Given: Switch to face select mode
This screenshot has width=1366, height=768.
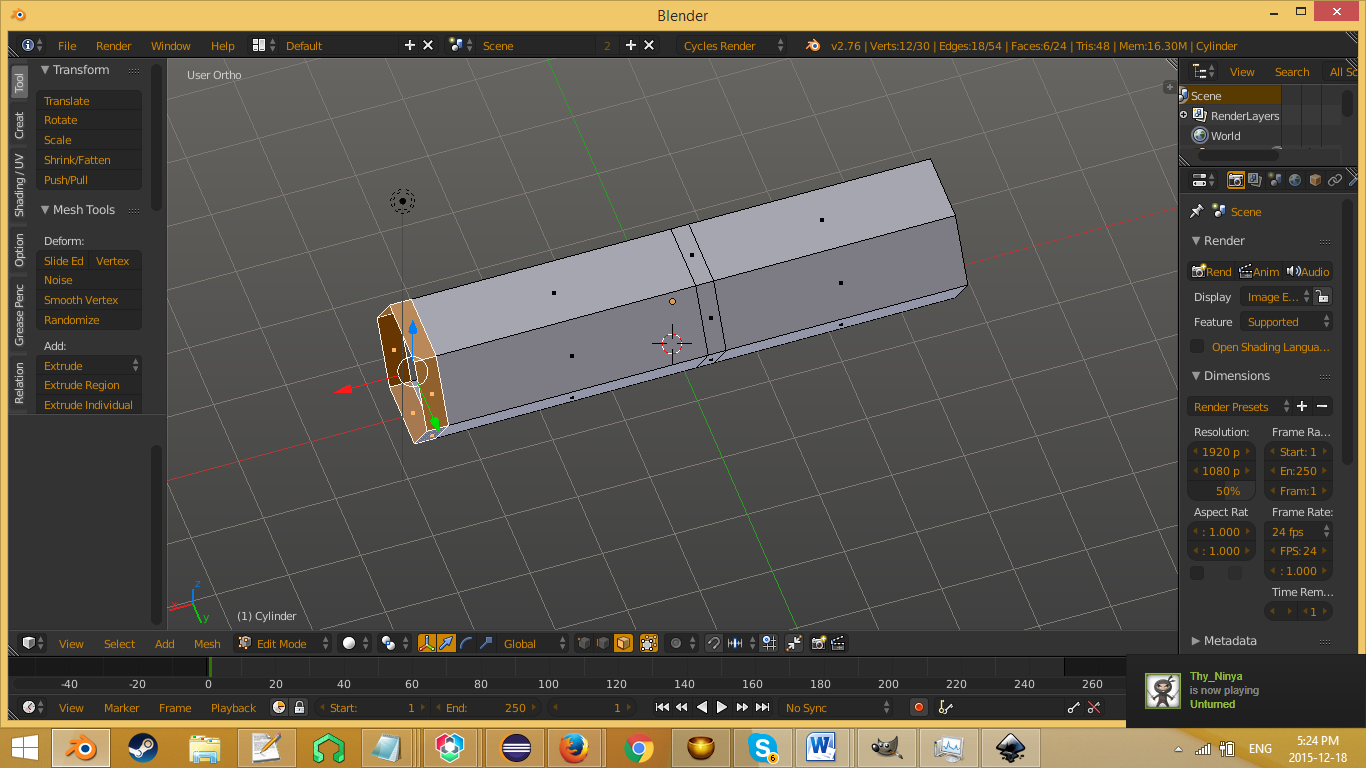Looking at the screenshot, I should coord(623,643).
